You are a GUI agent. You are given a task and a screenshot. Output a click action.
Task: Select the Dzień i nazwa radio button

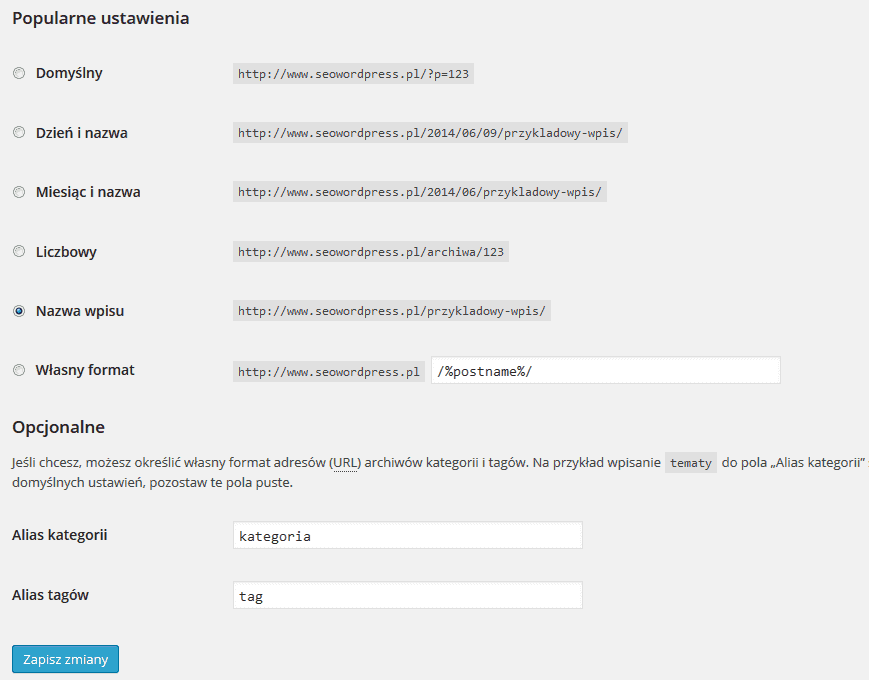(x=19, y=132)
